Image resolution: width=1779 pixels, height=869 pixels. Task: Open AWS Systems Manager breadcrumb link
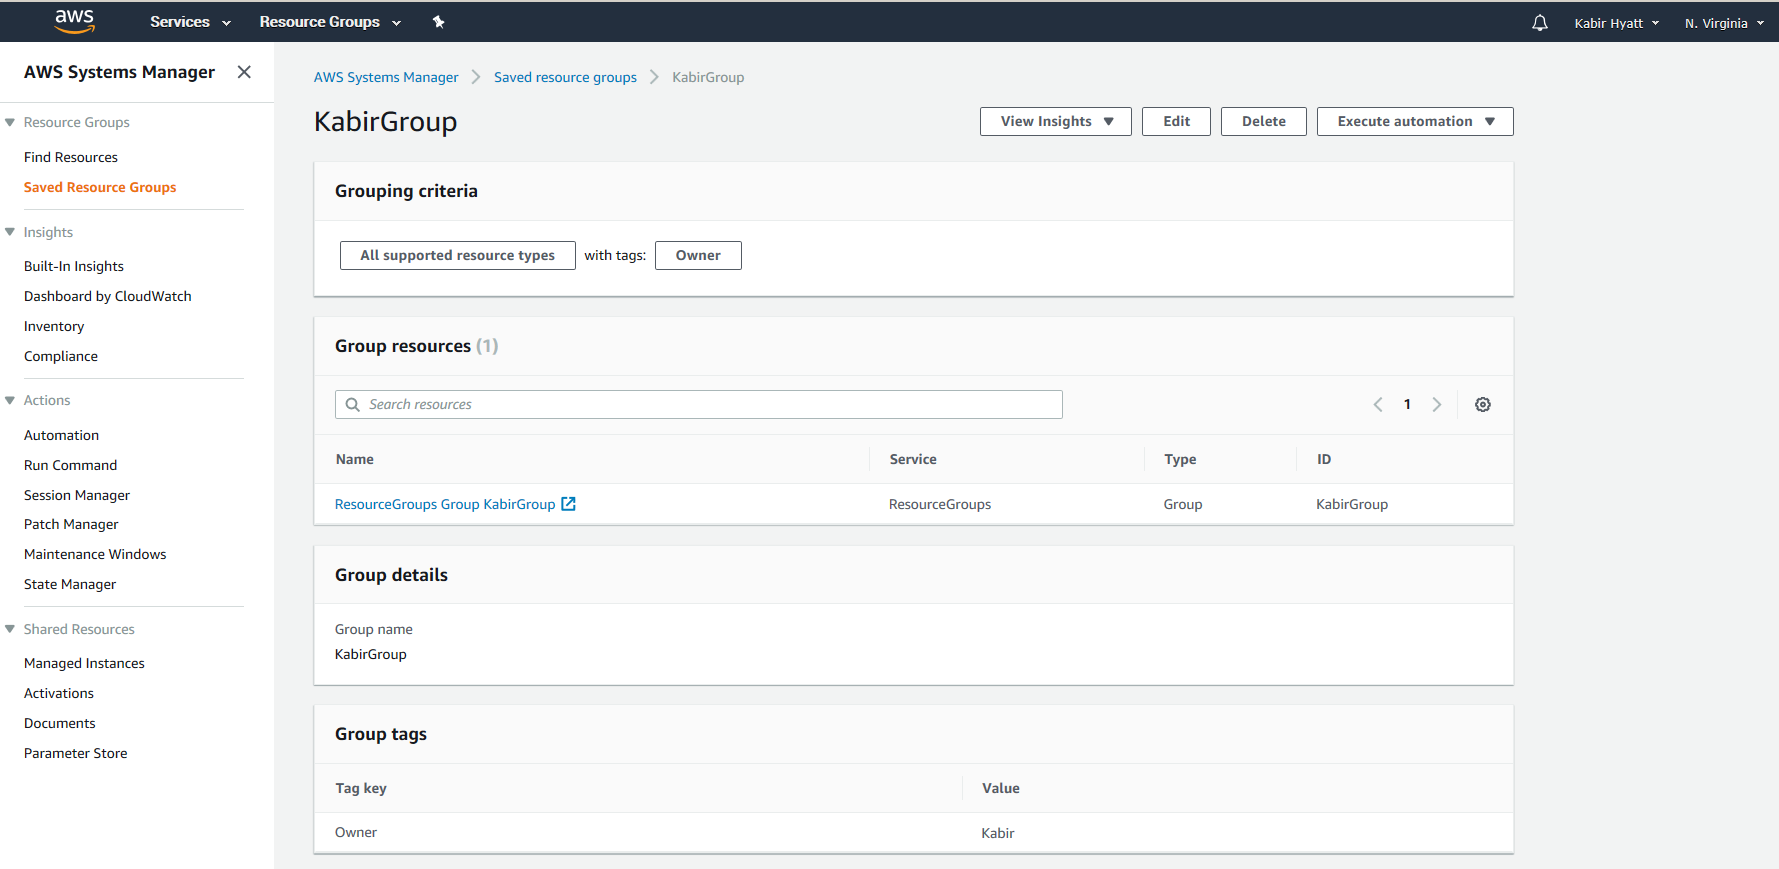coord(386,77)
